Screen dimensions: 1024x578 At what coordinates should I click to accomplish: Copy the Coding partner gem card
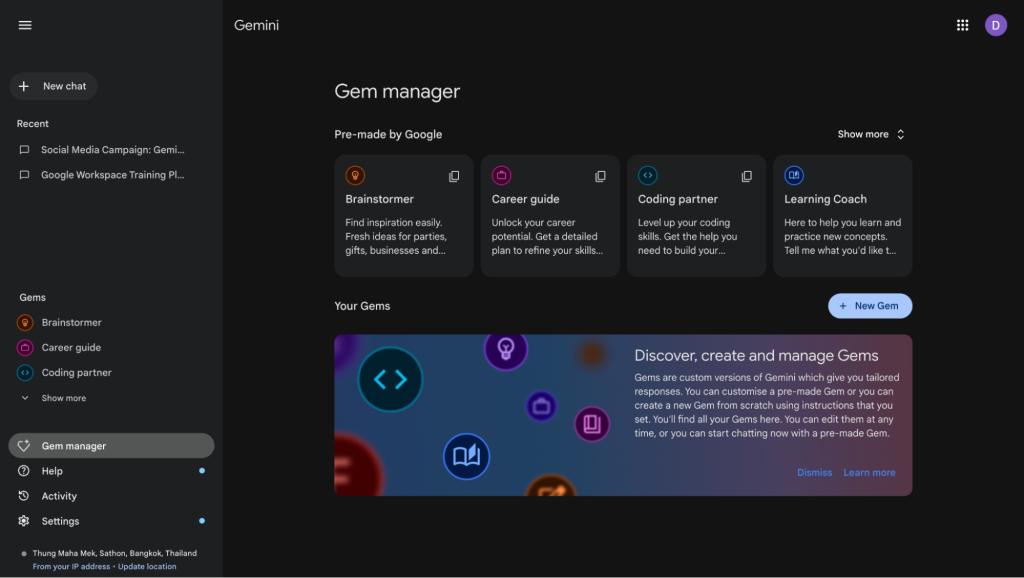(746, 176)
